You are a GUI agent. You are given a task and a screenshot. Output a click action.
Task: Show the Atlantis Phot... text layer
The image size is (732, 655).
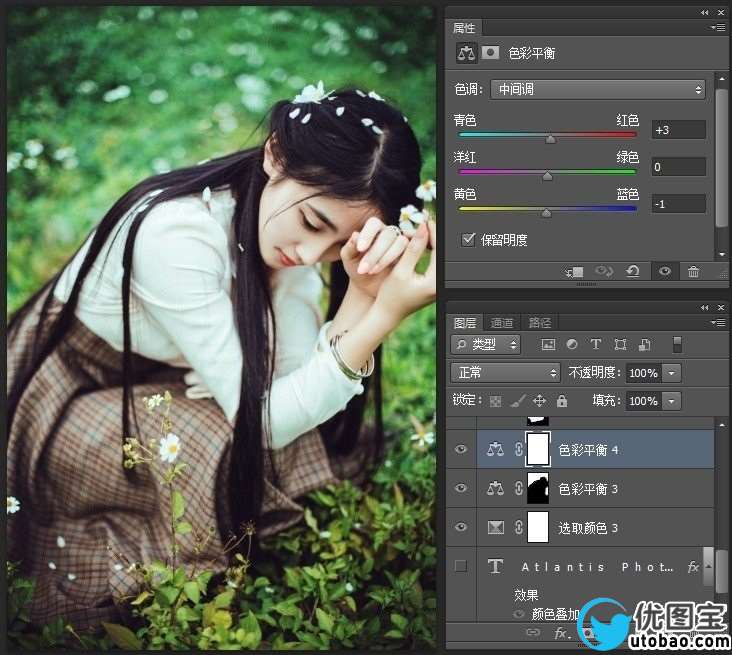461,566
